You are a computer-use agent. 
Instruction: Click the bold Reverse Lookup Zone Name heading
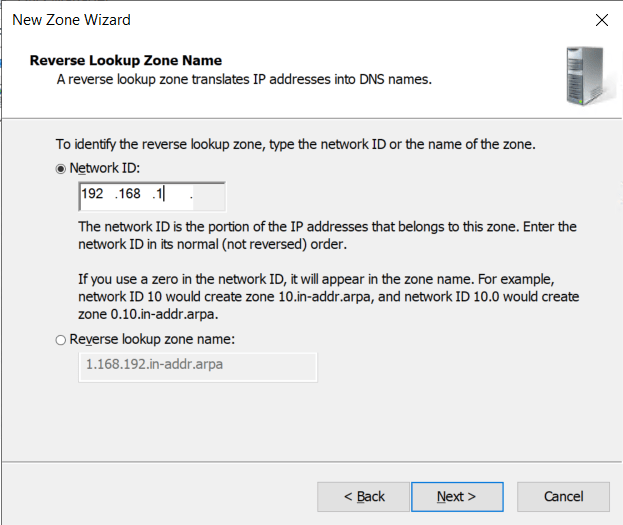click(x=126, y=60)
